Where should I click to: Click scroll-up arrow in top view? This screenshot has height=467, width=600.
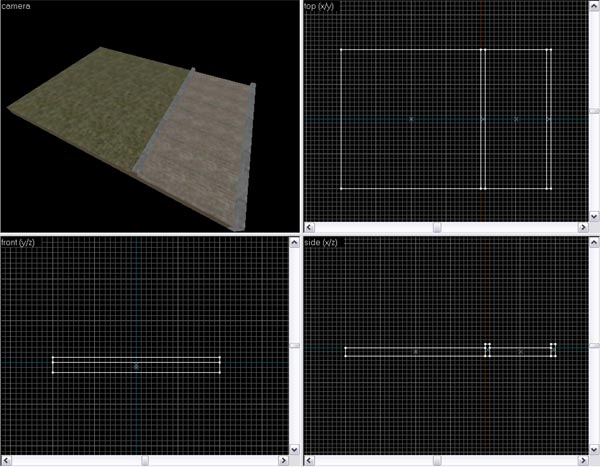[594, 6]
